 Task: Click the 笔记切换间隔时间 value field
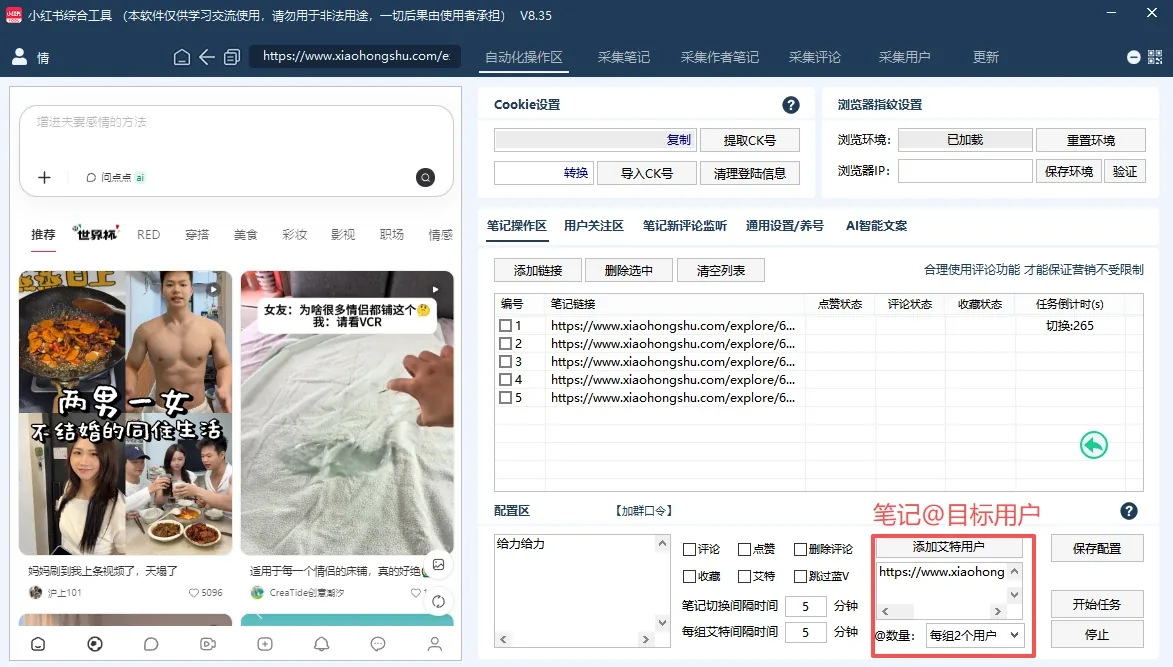(806, 606)
